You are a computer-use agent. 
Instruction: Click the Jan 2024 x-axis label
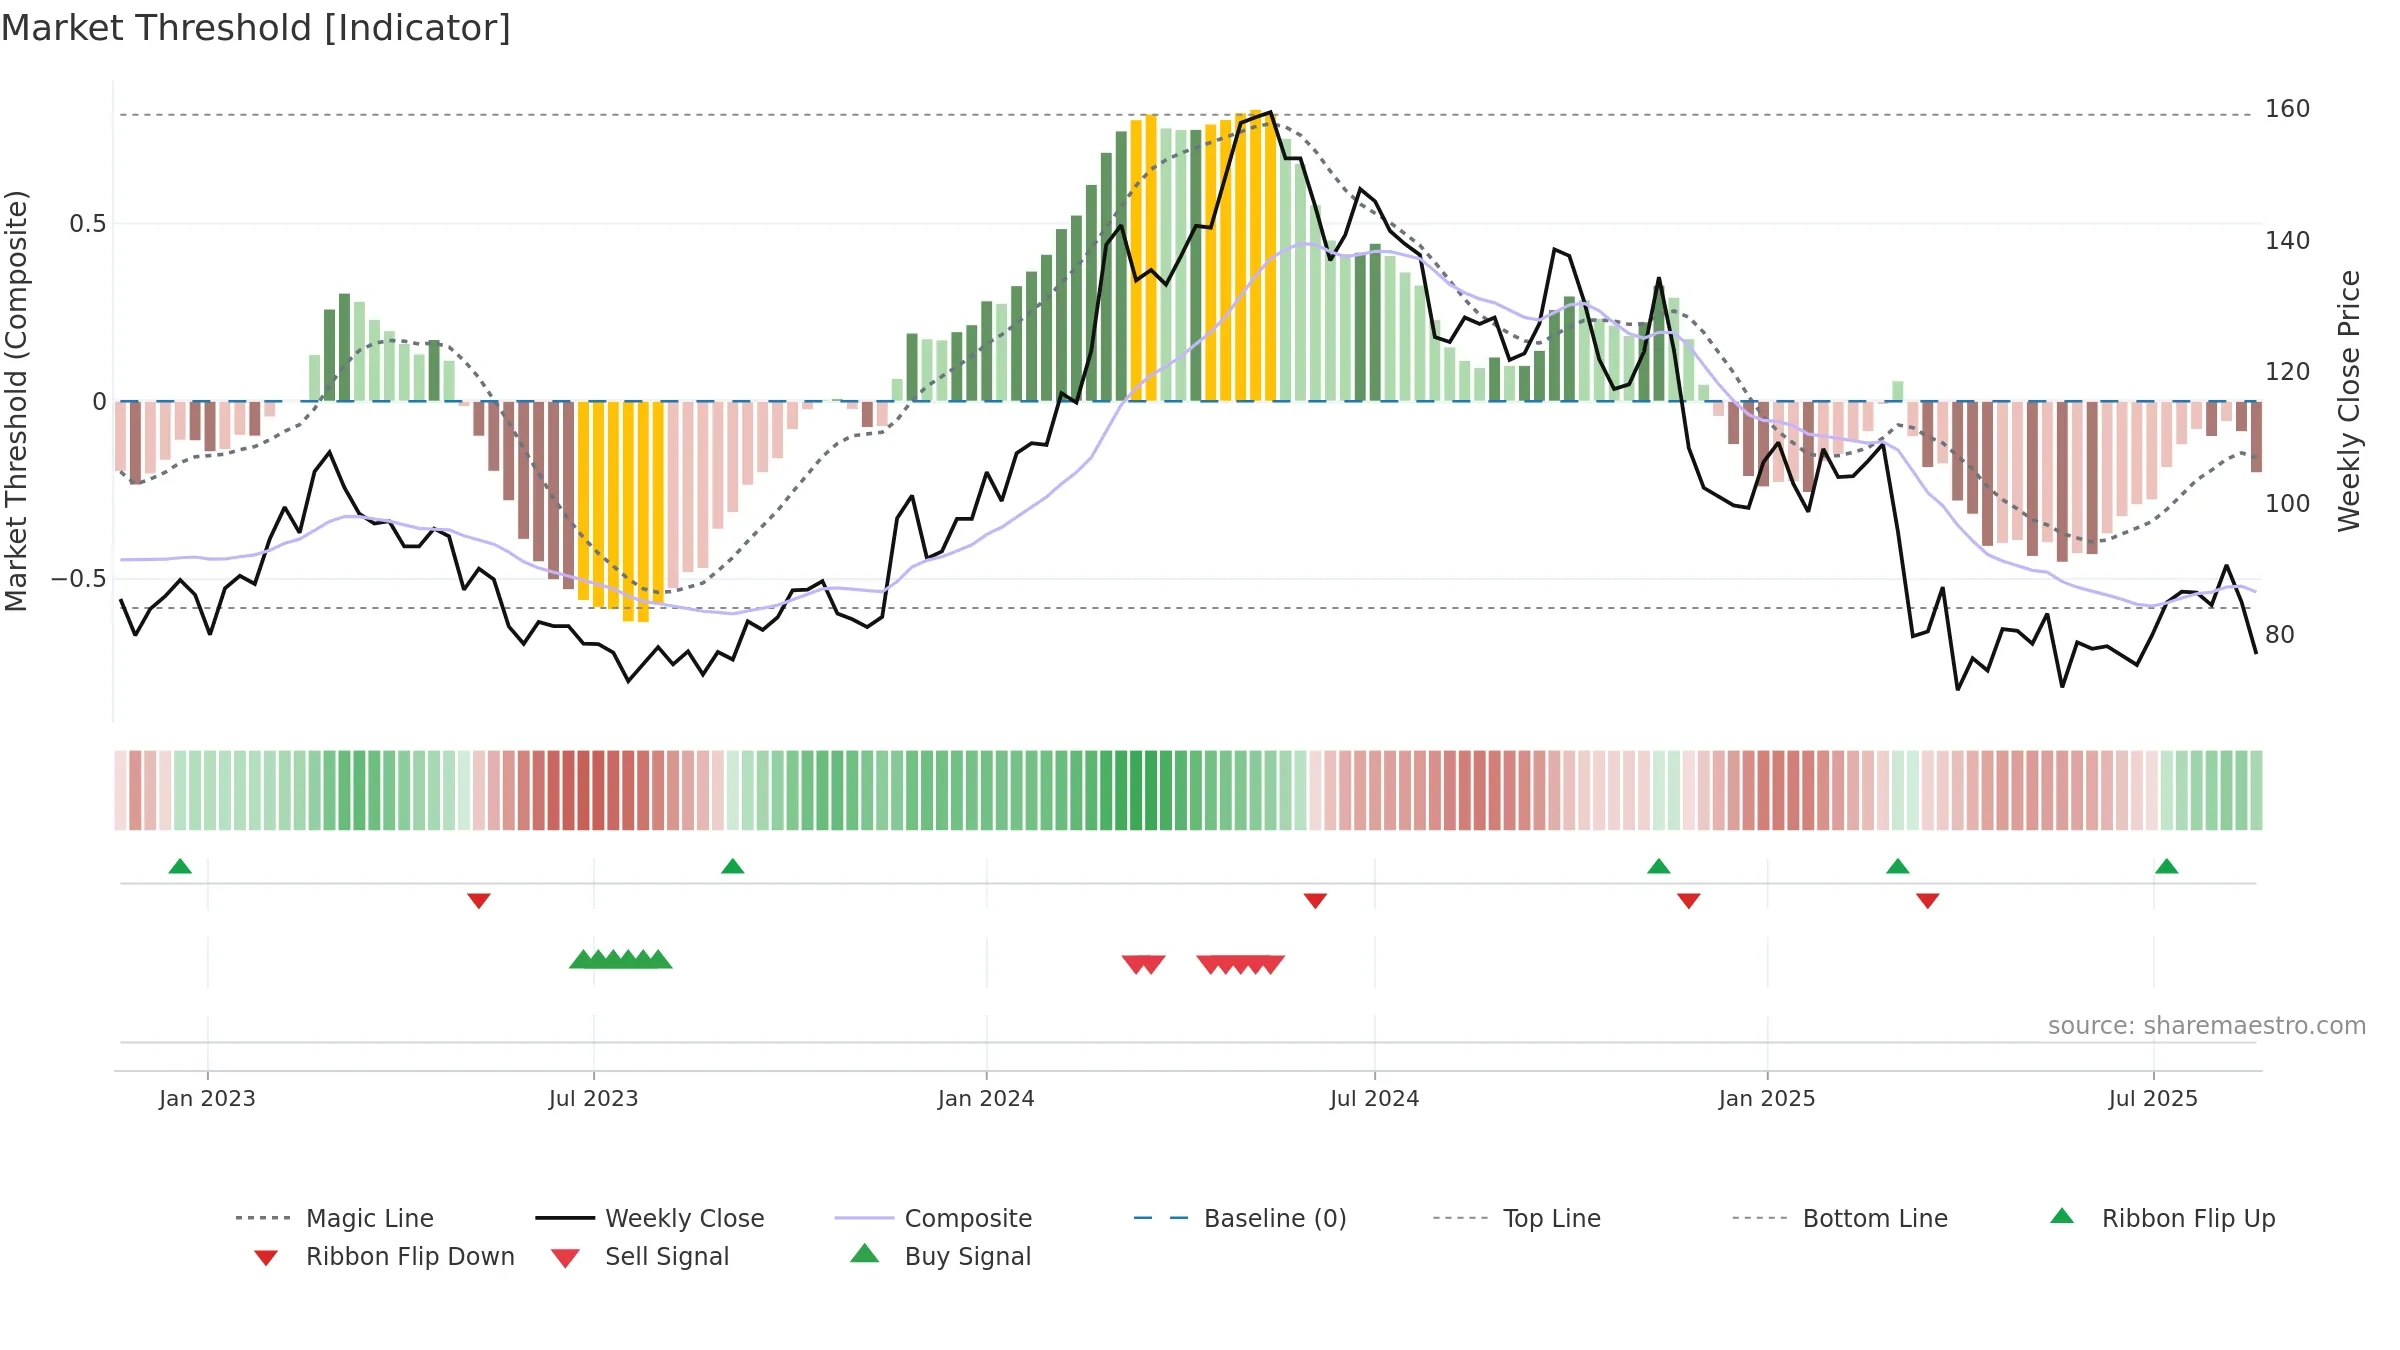tap(986, 1098)
